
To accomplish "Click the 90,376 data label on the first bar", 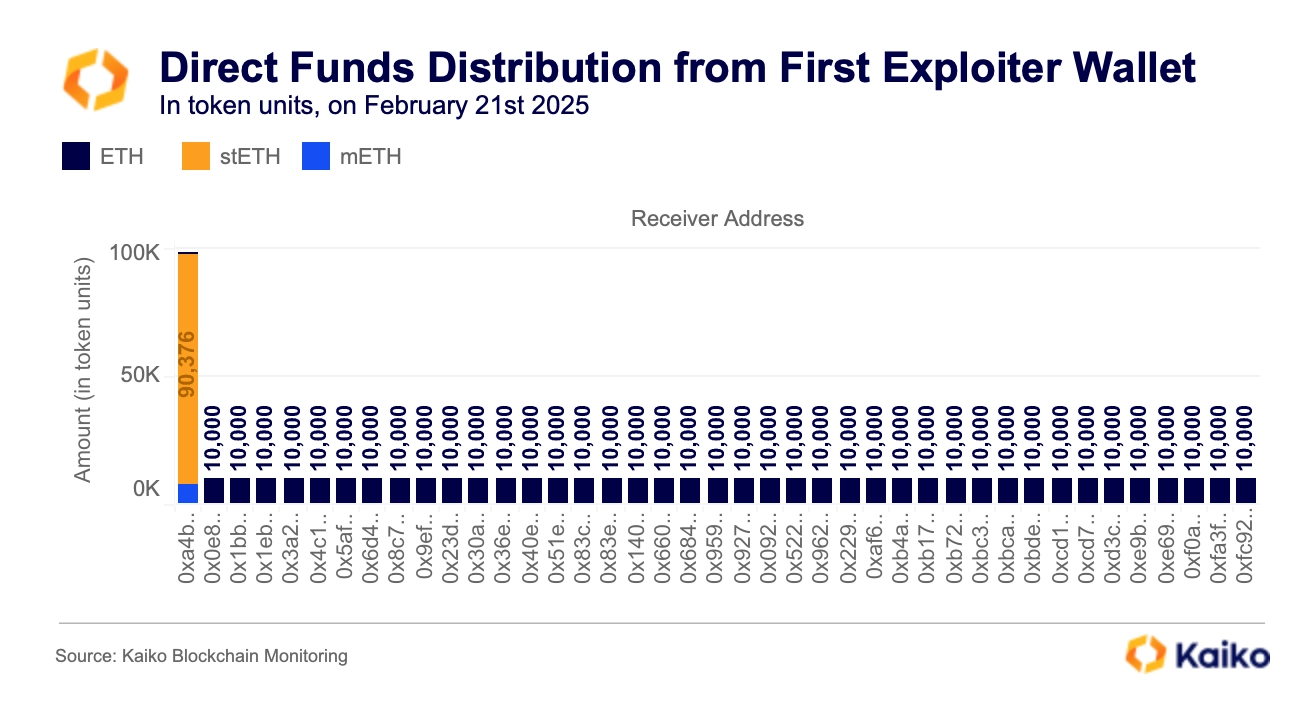I will point(187,364).
